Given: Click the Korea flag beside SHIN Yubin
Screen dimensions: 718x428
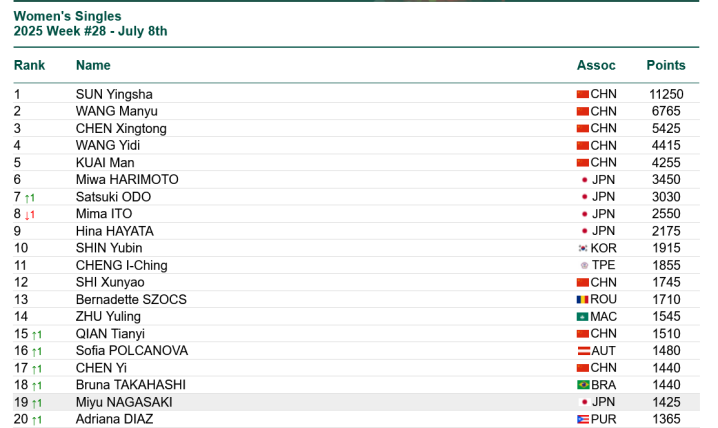Looking at the screenshot, I should (x=582, y=248).
